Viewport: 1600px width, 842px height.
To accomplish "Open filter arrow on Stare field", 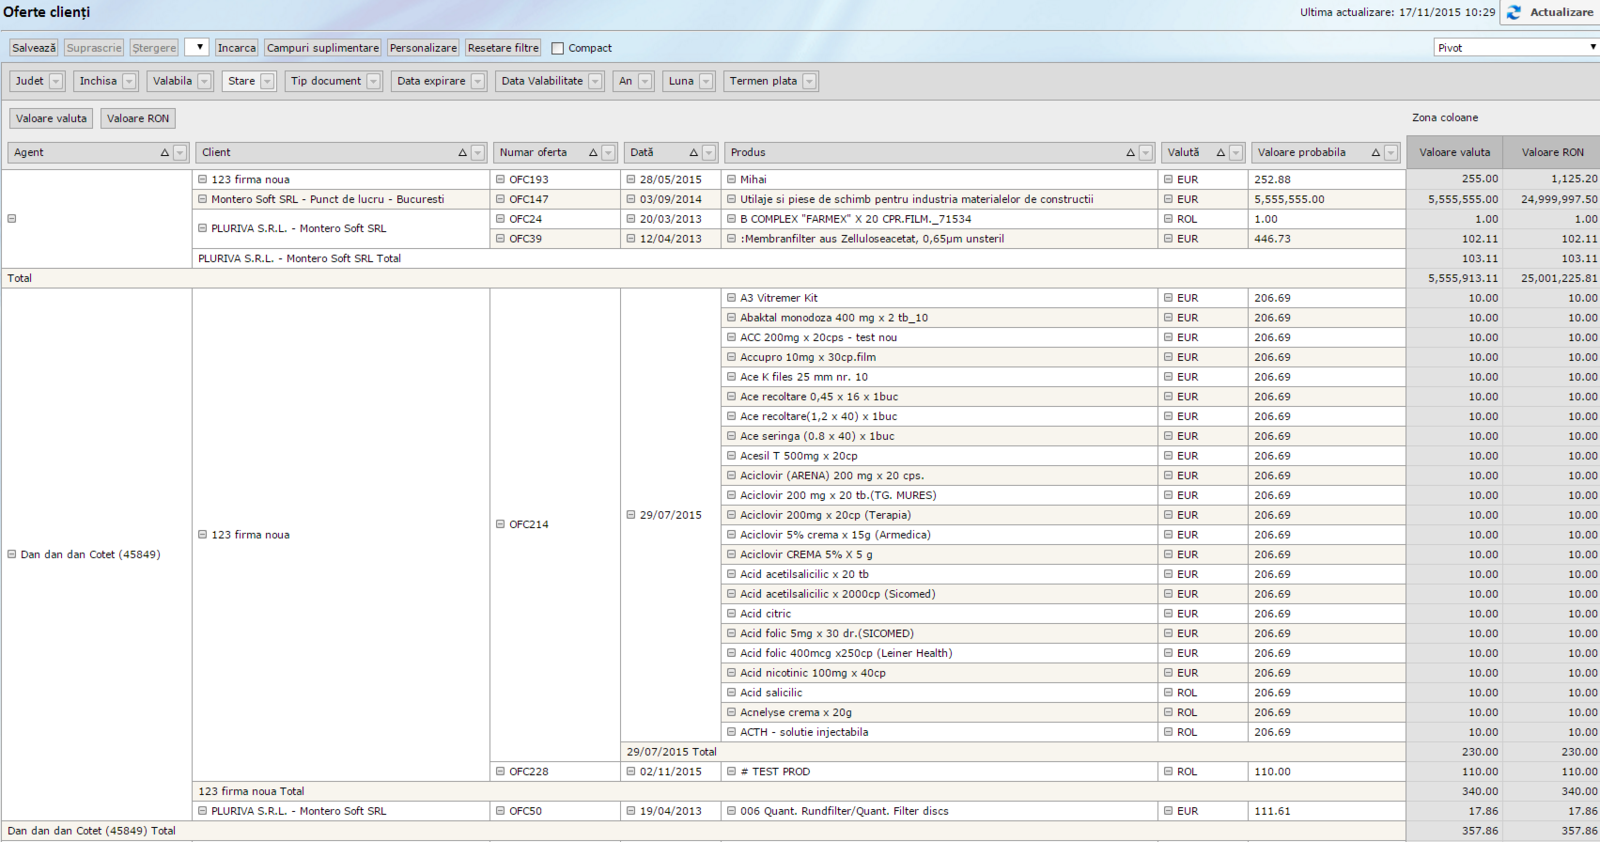I will click(267, 82).
